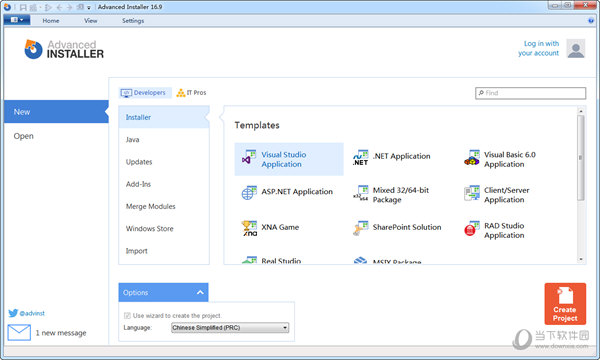Viewport: 600px width, 360px height.
Task: Select the .NET Application label
Action: [x=401, y=156]
